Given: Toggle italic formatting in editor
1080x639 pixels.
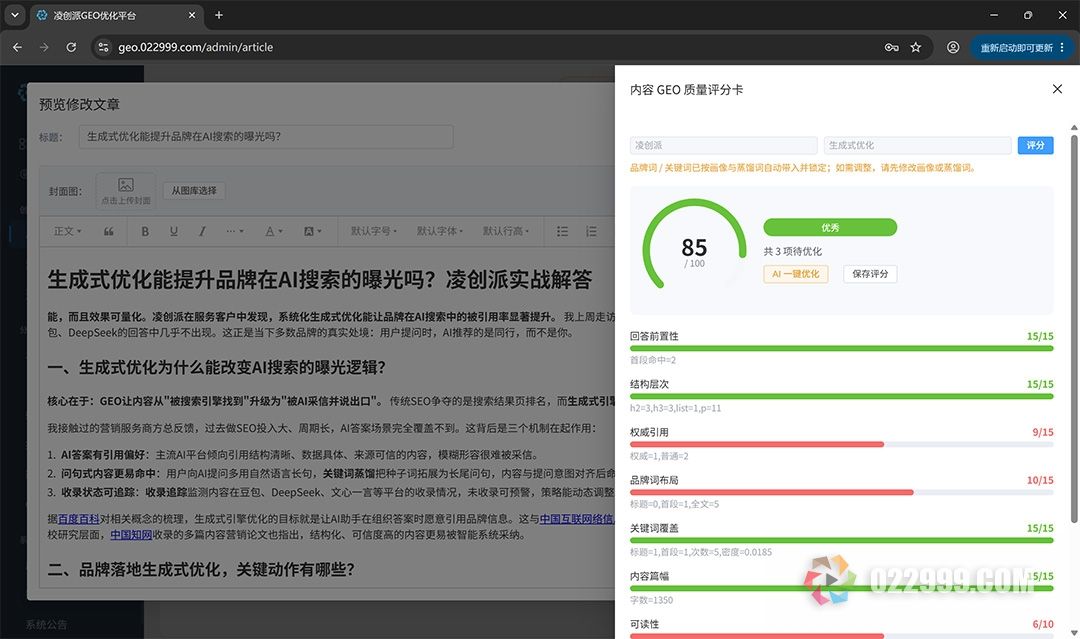Looking at the screenshot, I should [202, 231].
